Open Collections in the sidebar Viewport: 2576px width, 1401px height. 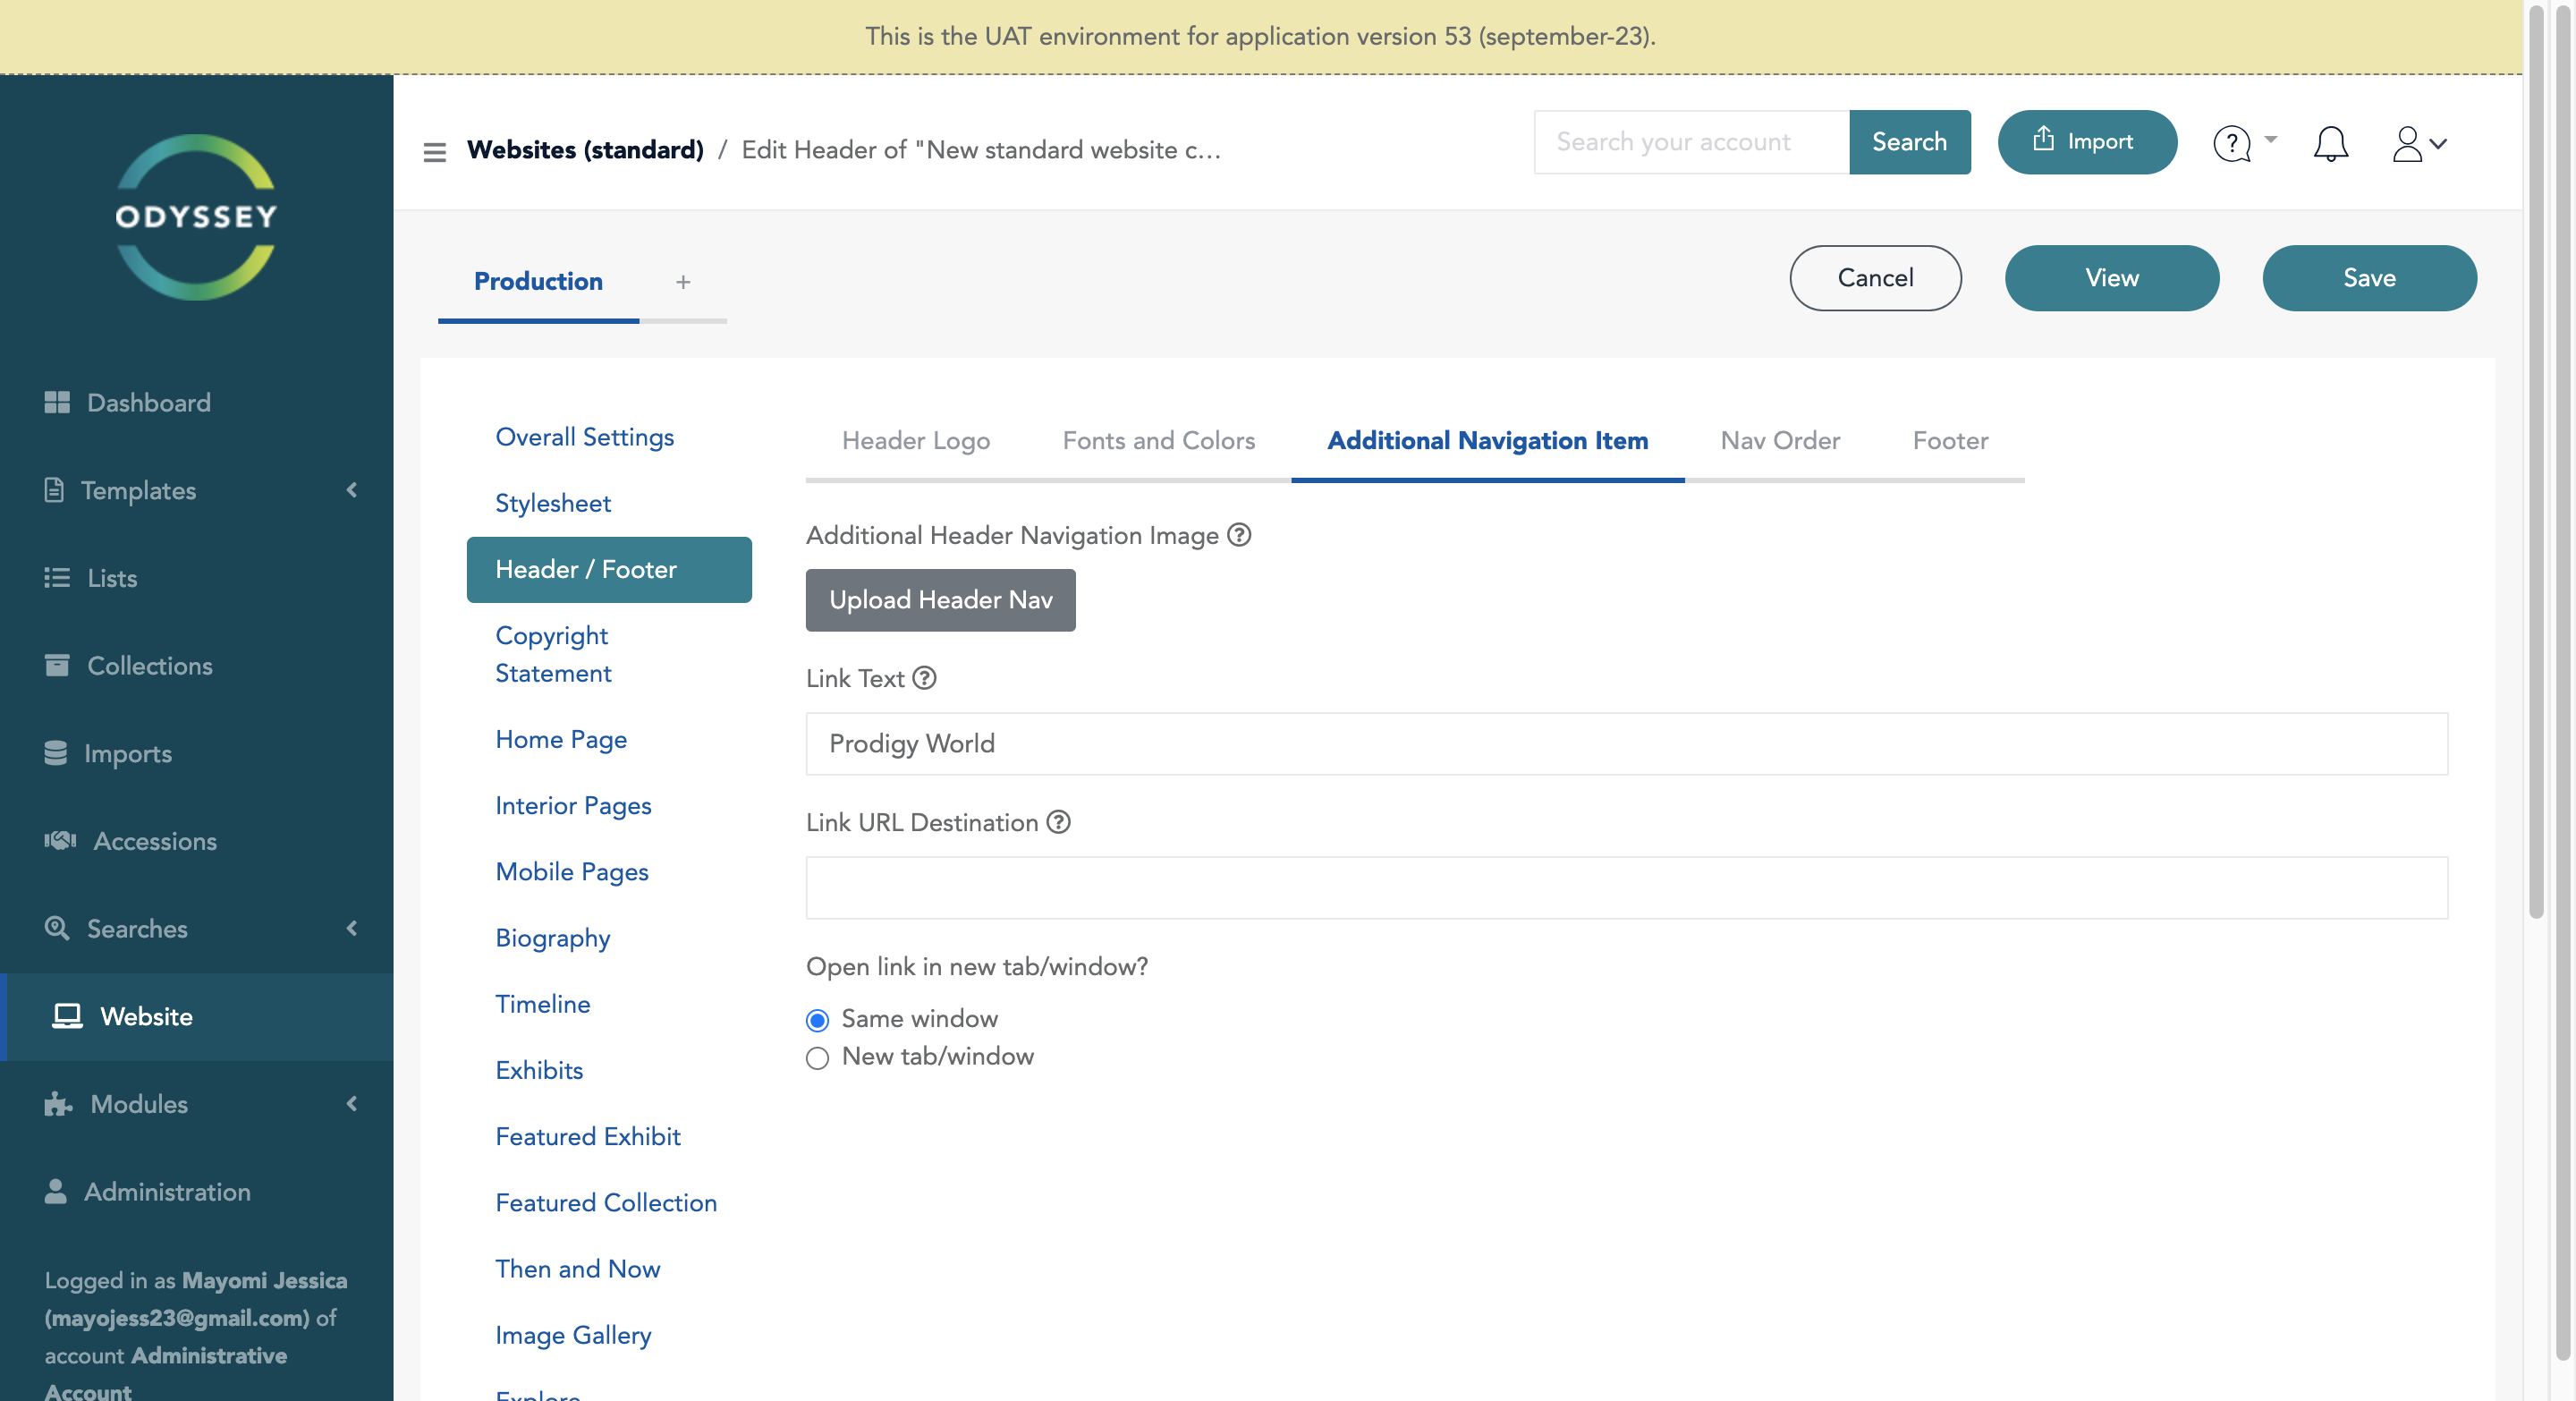pos(149,665)
